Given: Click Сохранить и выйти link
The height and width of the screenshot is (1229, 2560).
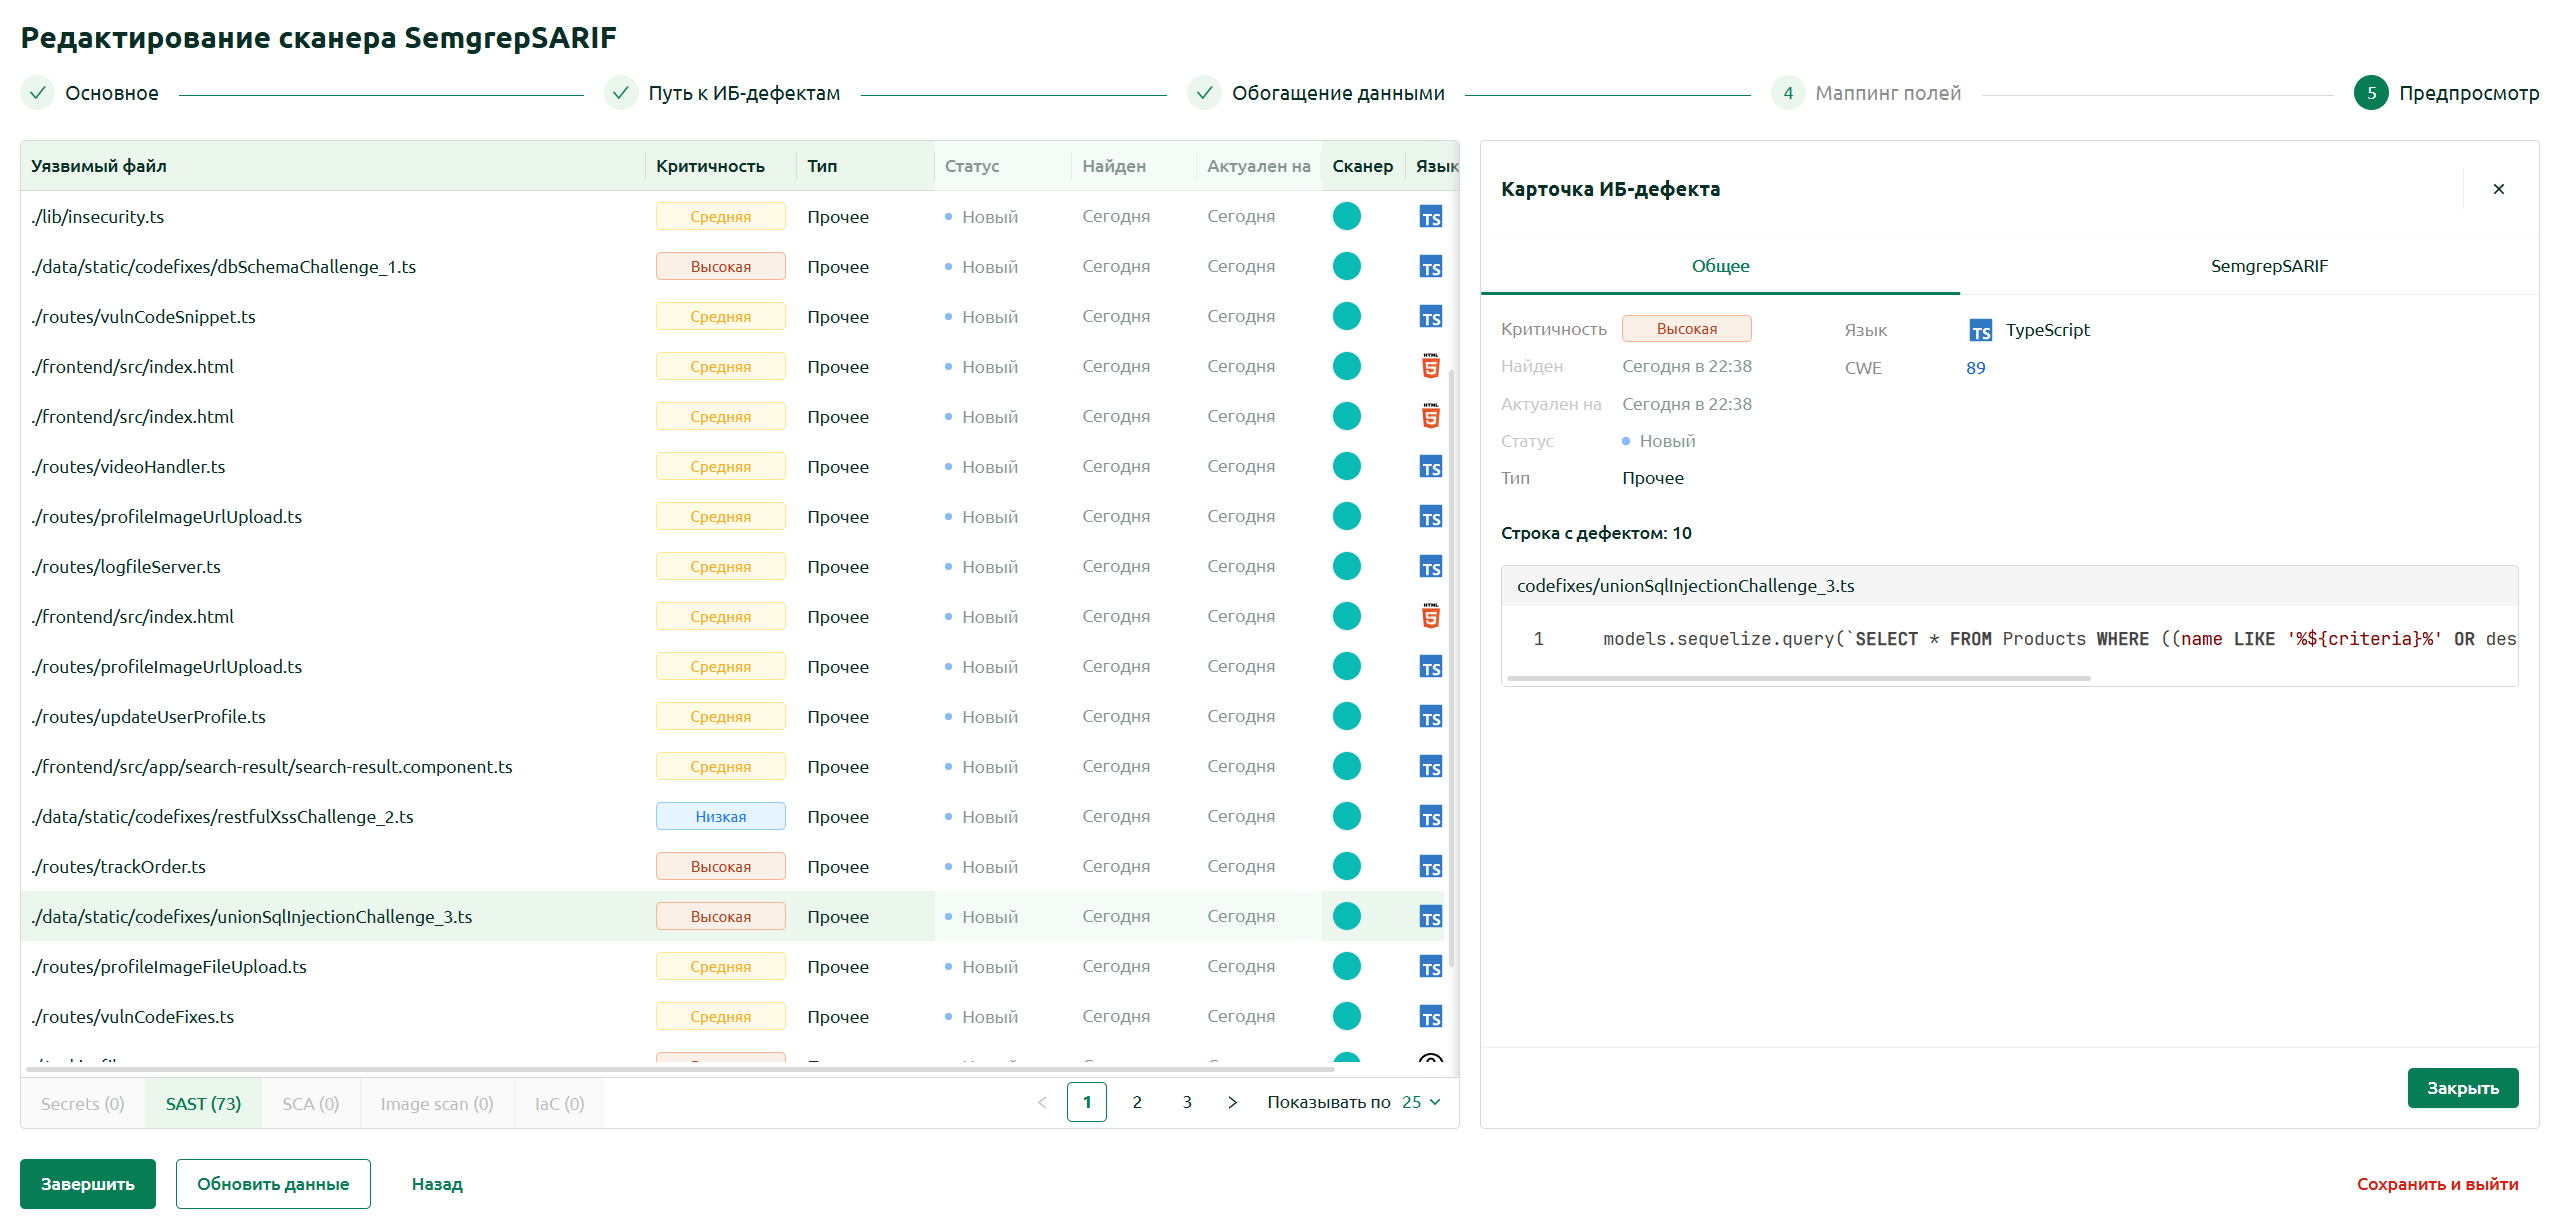Looking at the screenshot, I should (x=2437, y=1184).
